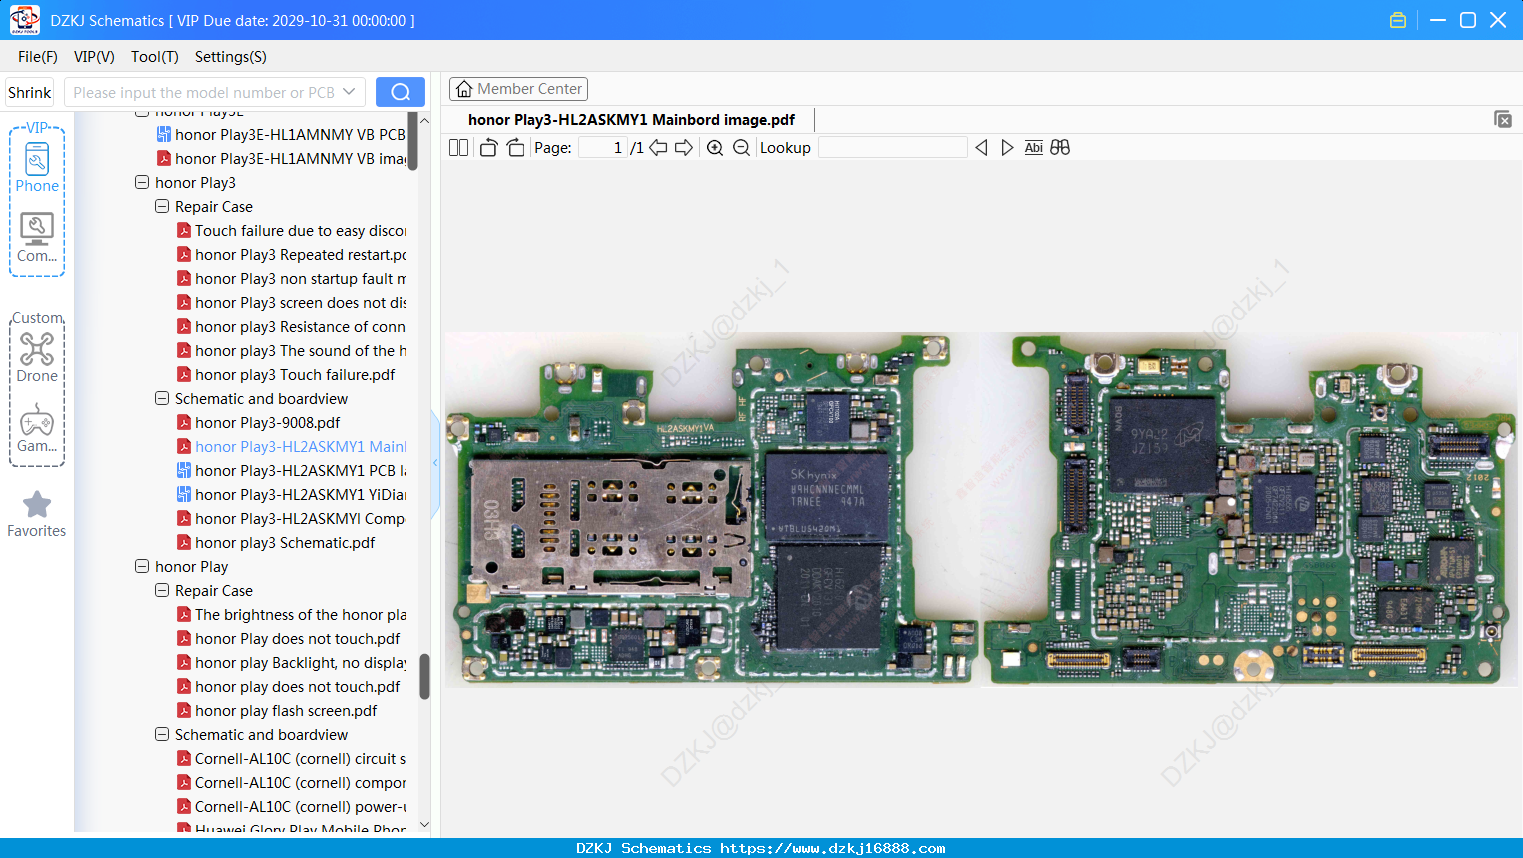The width and height of the screenshot is (1523, 858).
Task: Go to next page with right arrow
Action: point(684,148)
